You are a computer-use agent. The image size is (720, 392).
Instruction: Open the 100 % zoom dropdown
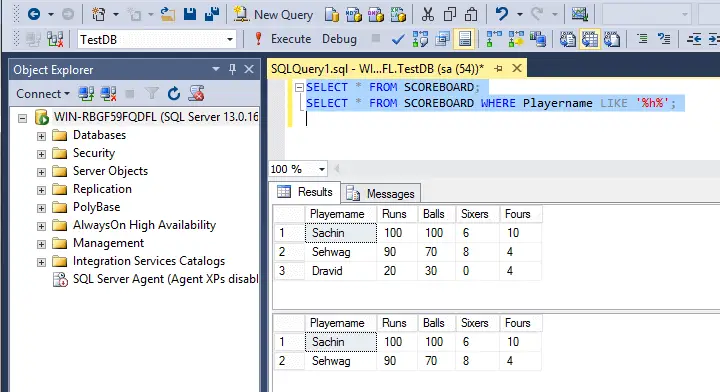click(x=322, y=169)
